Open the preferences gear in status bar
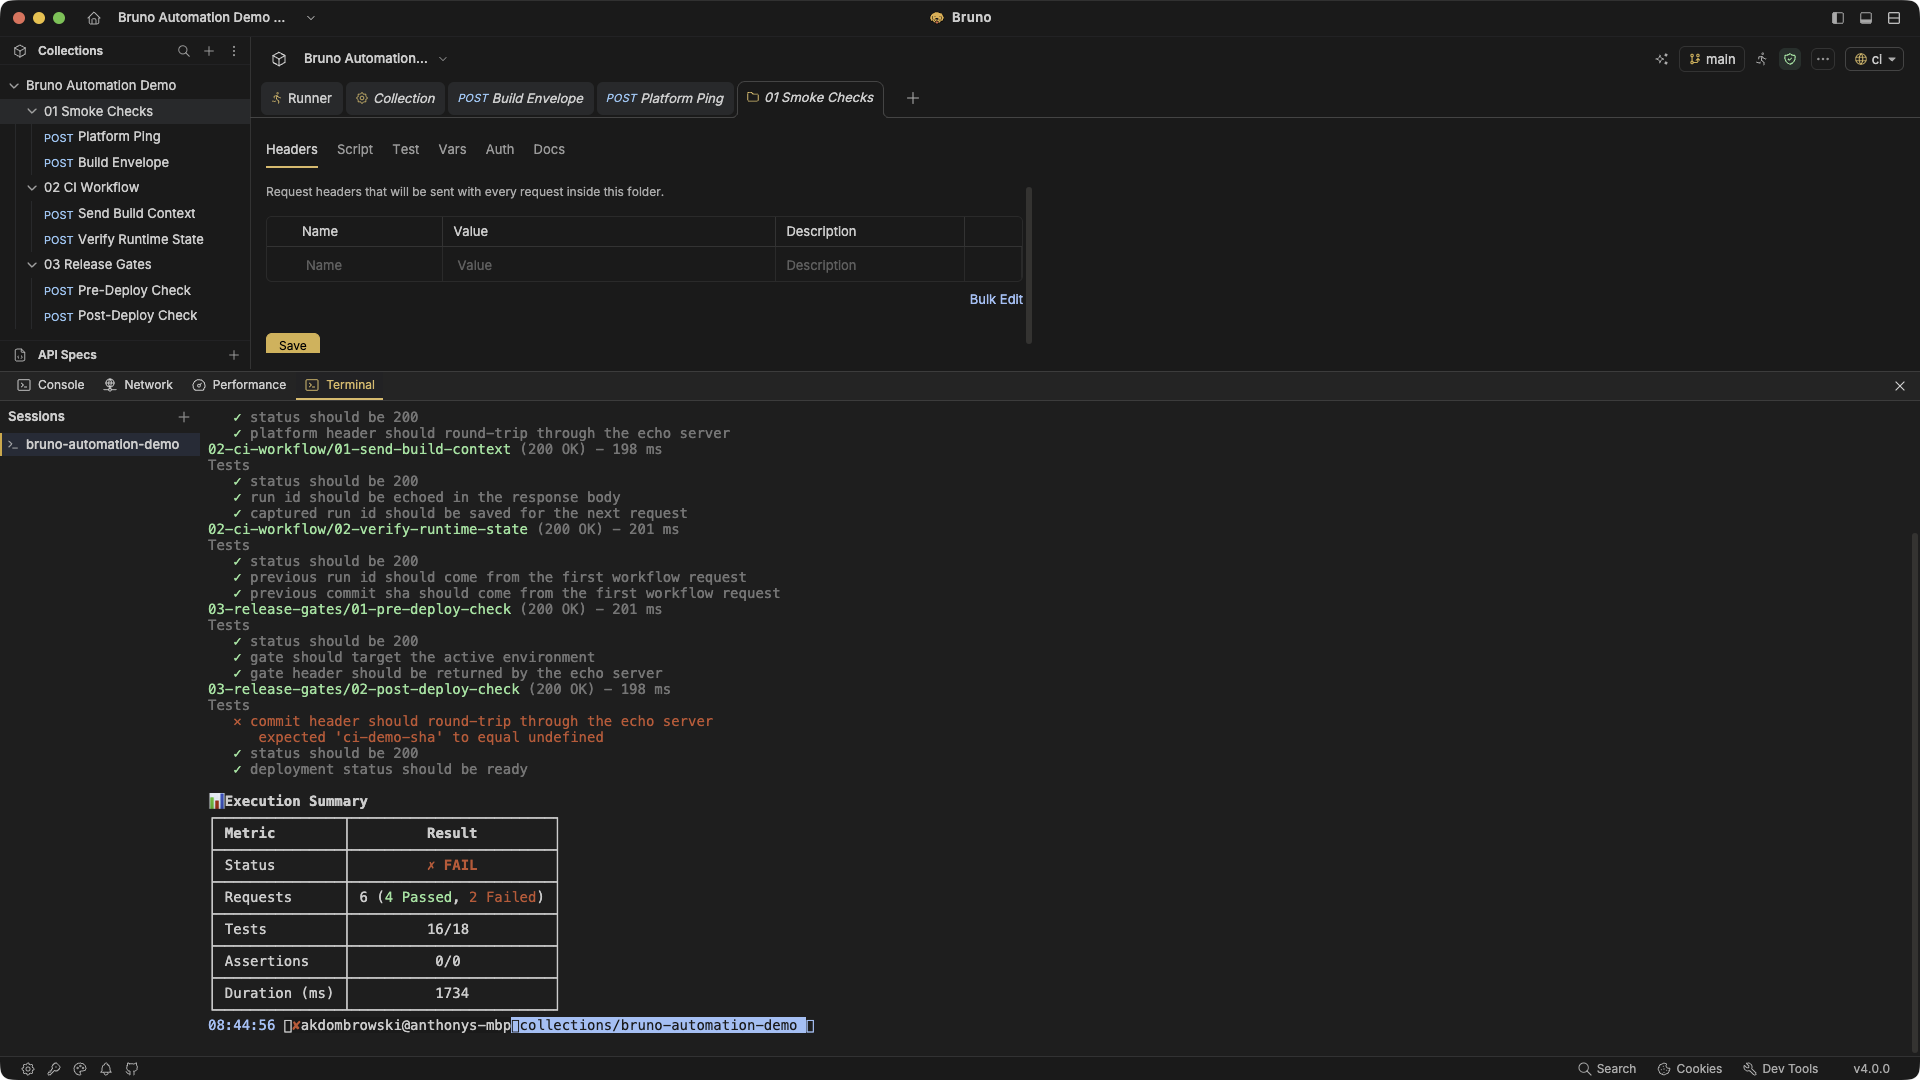1920x1080 pixels. click(x=28, y=1069)
